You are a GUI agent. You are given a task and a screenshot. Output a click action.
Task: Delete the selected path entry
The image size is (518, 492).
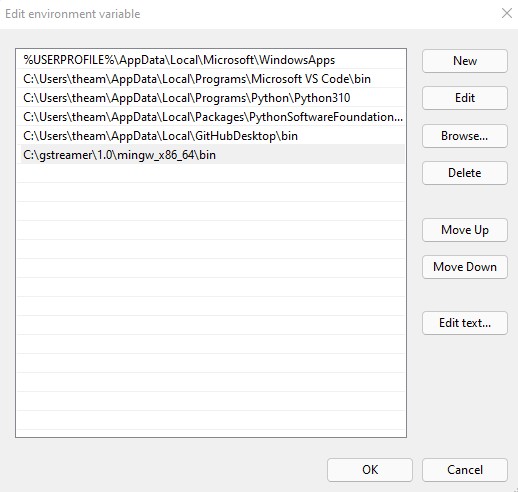point(465,173)
